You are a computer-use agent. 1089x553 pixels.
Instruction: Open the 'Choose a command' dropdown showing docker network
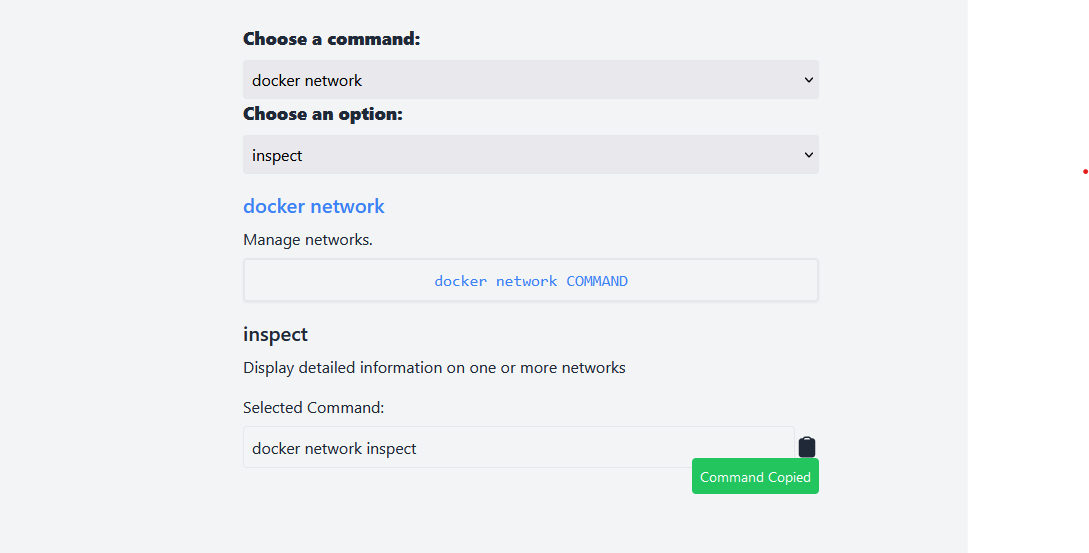(531, 80)
